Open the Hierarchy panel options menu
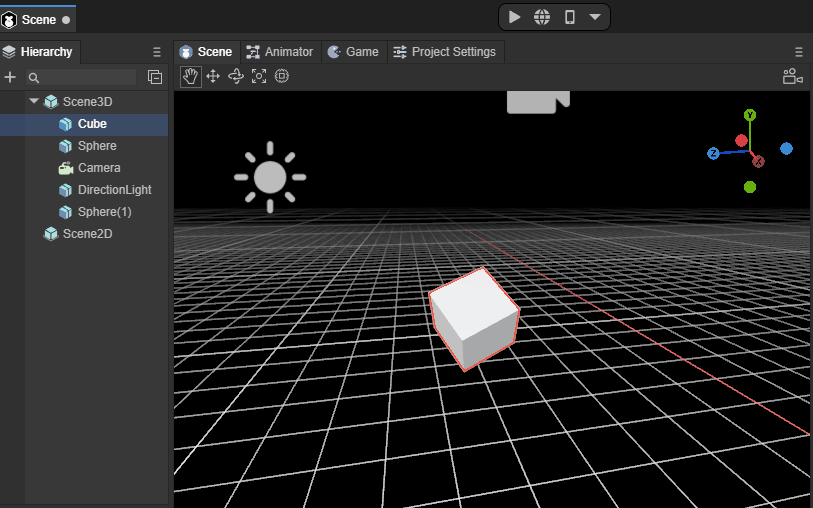The image size is (813, 508). tap(156, 52)
